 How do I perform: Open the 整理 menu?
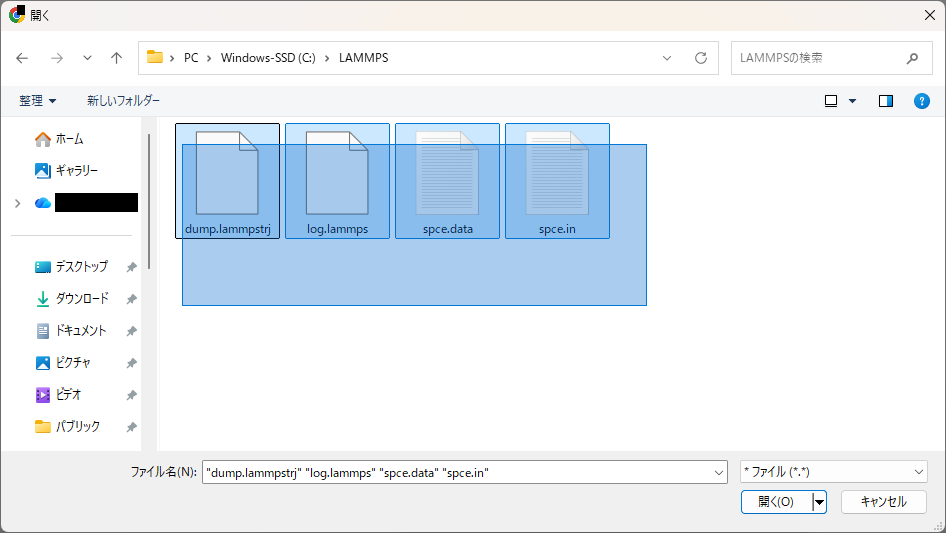[38, 101]
